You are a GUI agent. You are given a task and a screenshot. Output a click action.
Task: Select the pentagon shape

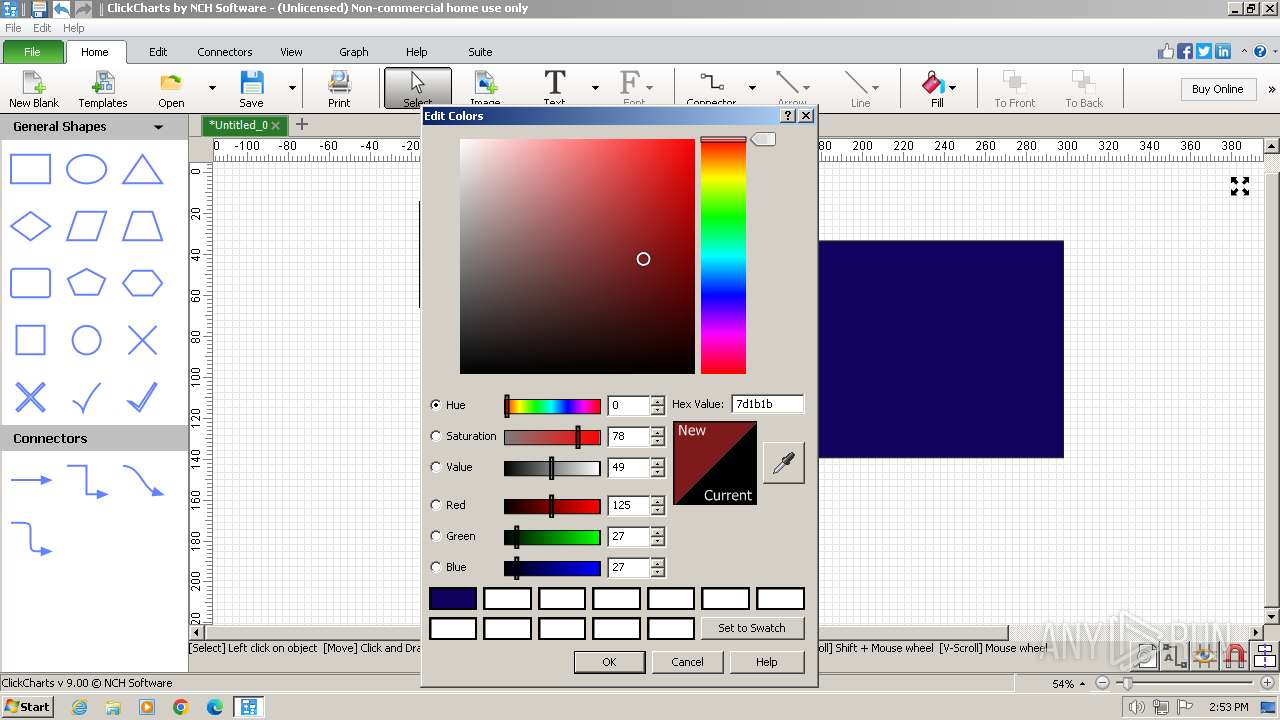point(86,283)
